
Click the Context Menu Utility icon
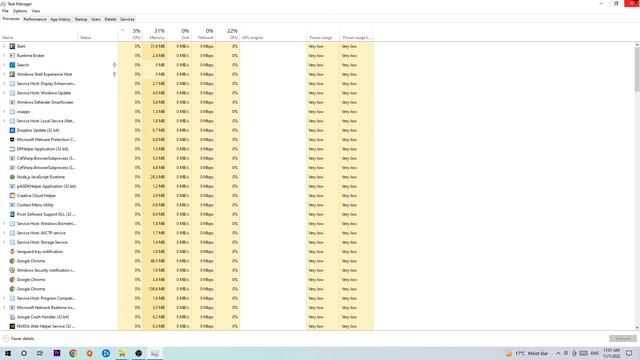12,205
